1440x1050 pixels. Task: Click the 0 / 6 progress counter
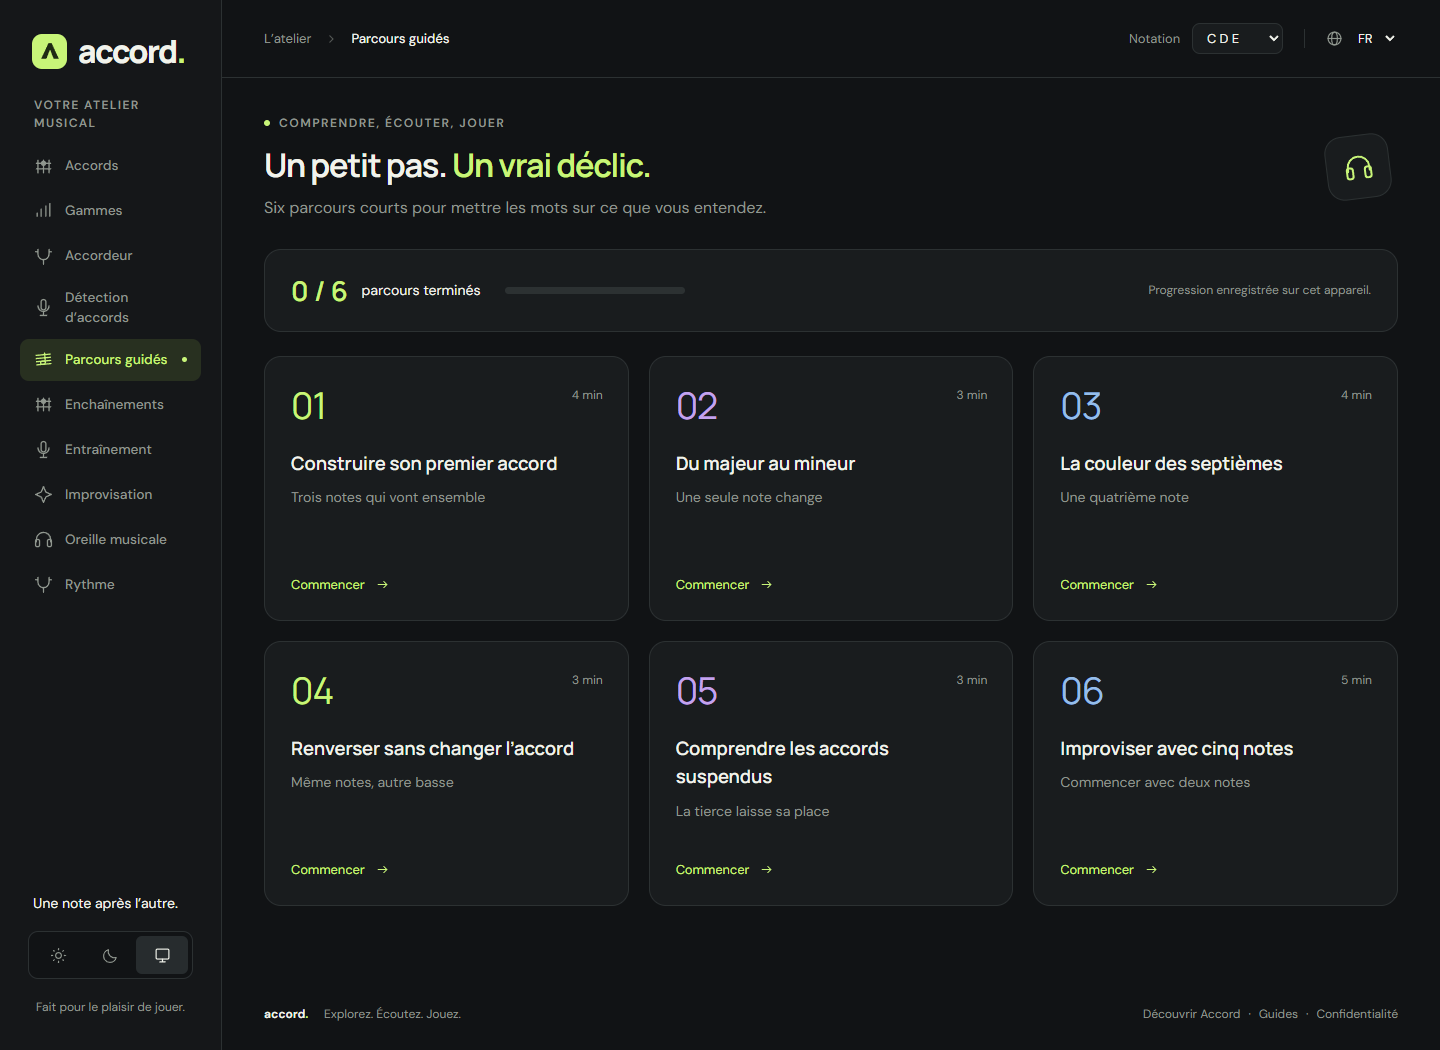(x=319, y=291)
